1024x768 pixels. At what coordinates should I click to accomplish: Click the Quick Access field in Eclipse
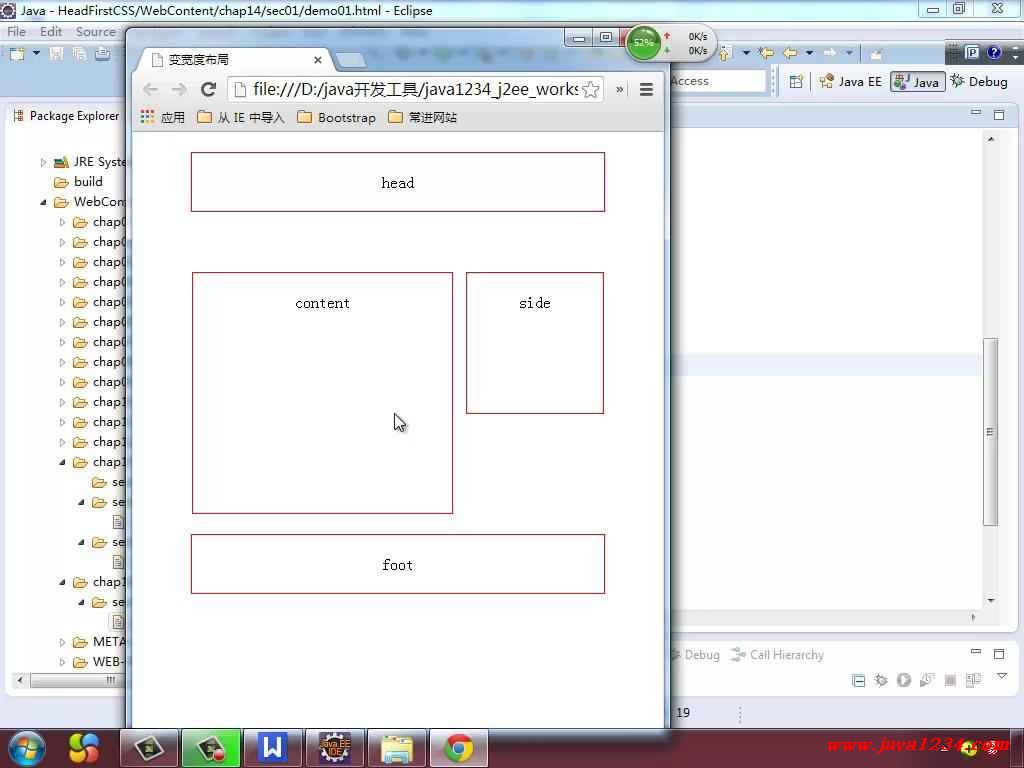717,81
